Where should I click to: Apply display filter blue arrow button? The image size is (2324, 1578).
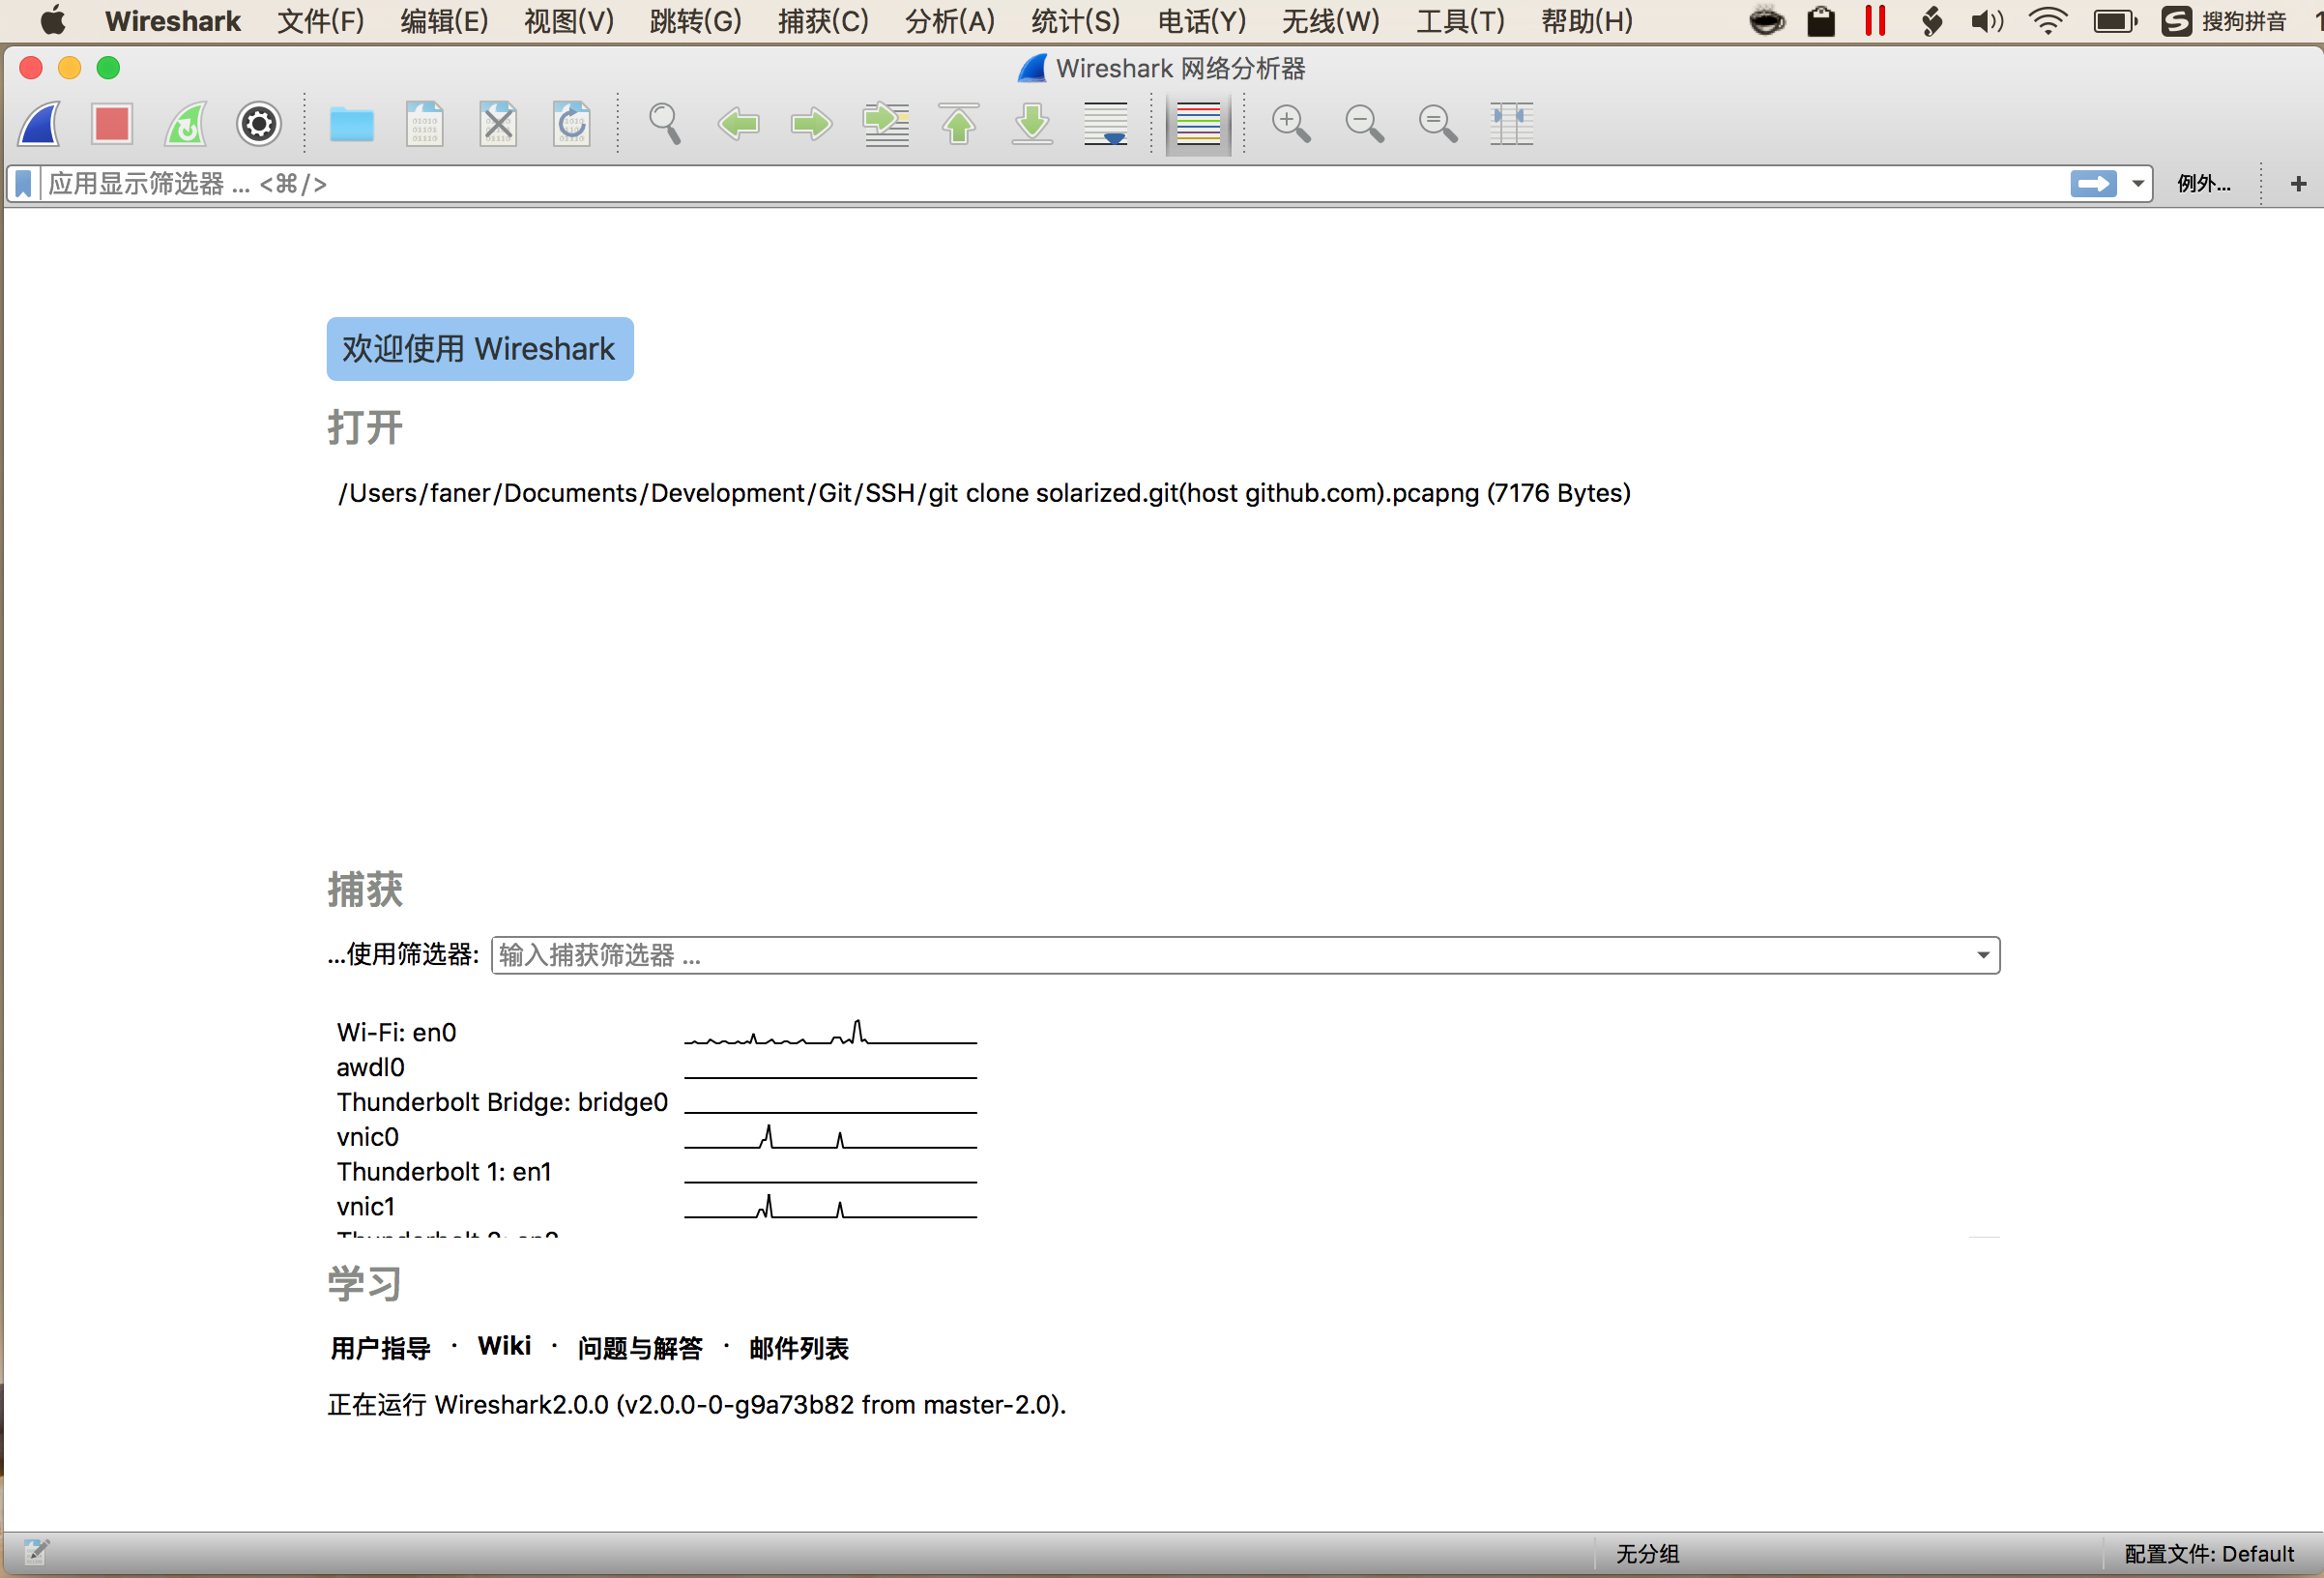click(2093, 184)
